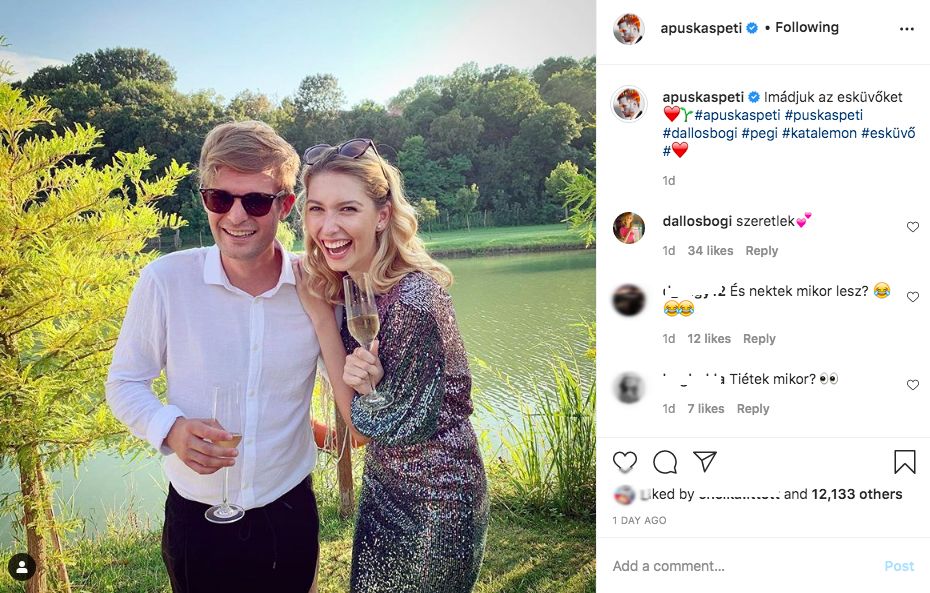Like dallosbogi's szeretlek comment
930x593 pixels.
(x=912, y=228)
